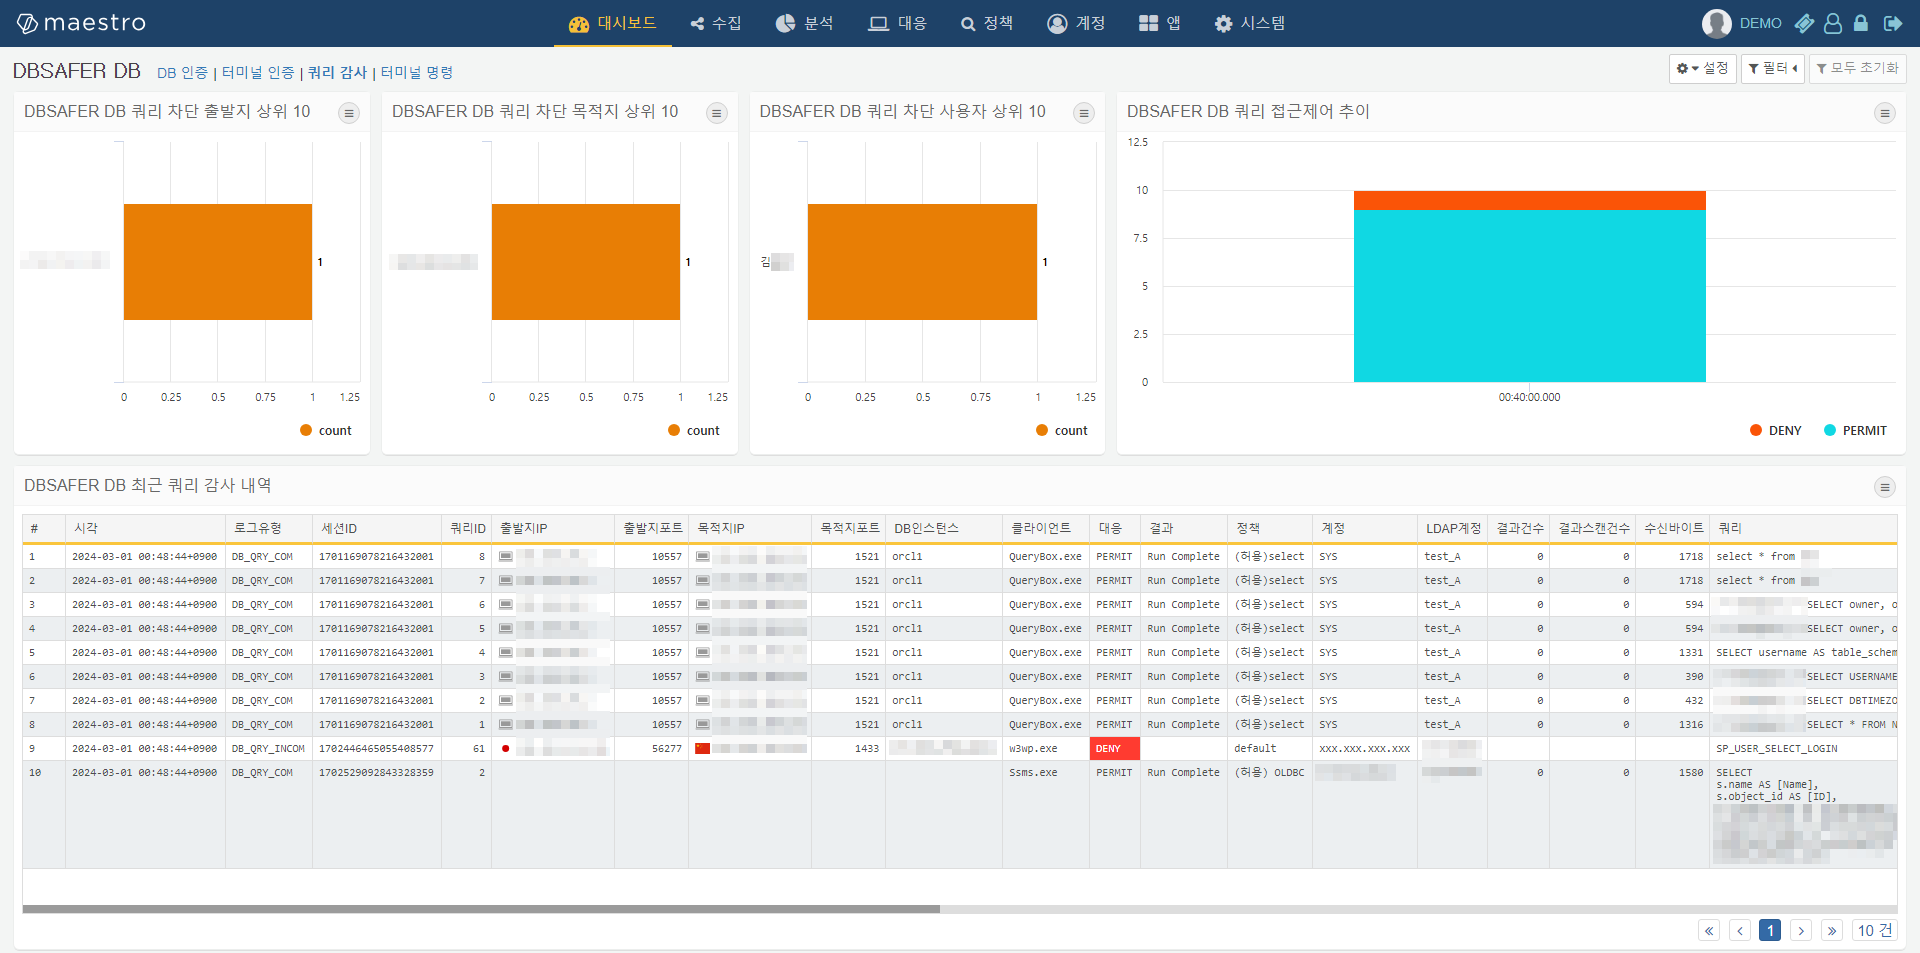Screen dimensions: 1920x953
Task: Switch to 터미널 인증 tab
Action: pyautogui.click(x=258, y=73)
